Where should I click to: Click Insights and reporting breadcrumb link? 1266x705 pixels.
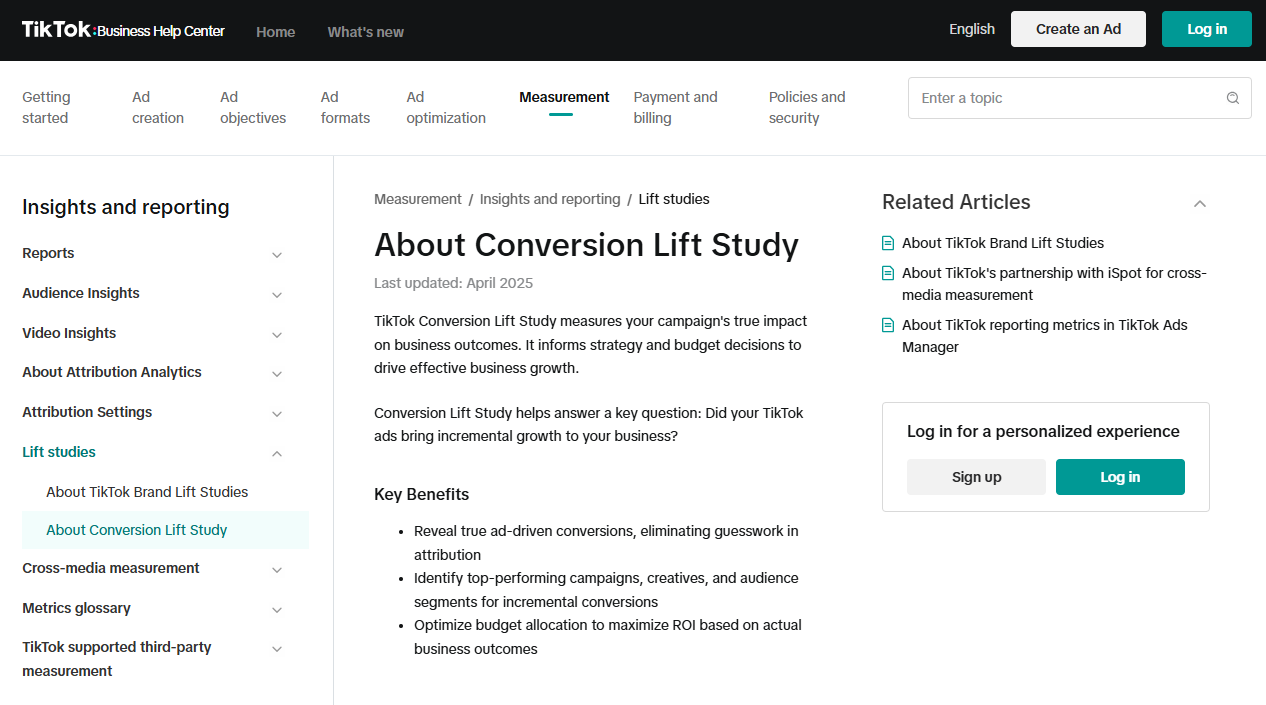click(x=550, y=199)
